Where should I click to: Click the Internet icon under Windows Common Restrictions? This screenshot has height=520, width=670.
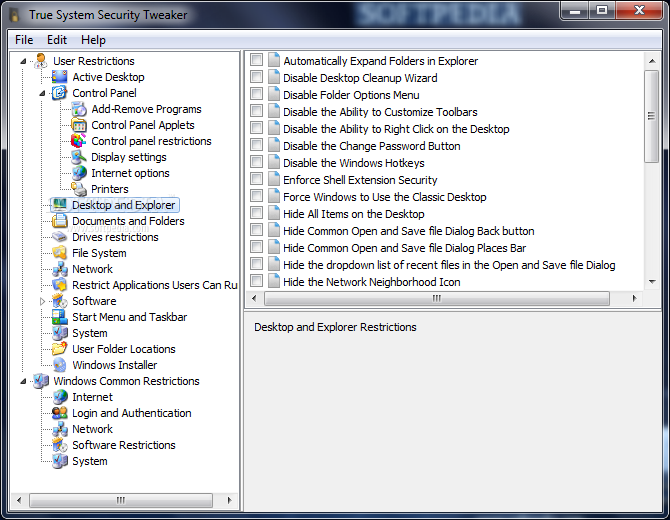pyautogui.click(x=59, y=397)
